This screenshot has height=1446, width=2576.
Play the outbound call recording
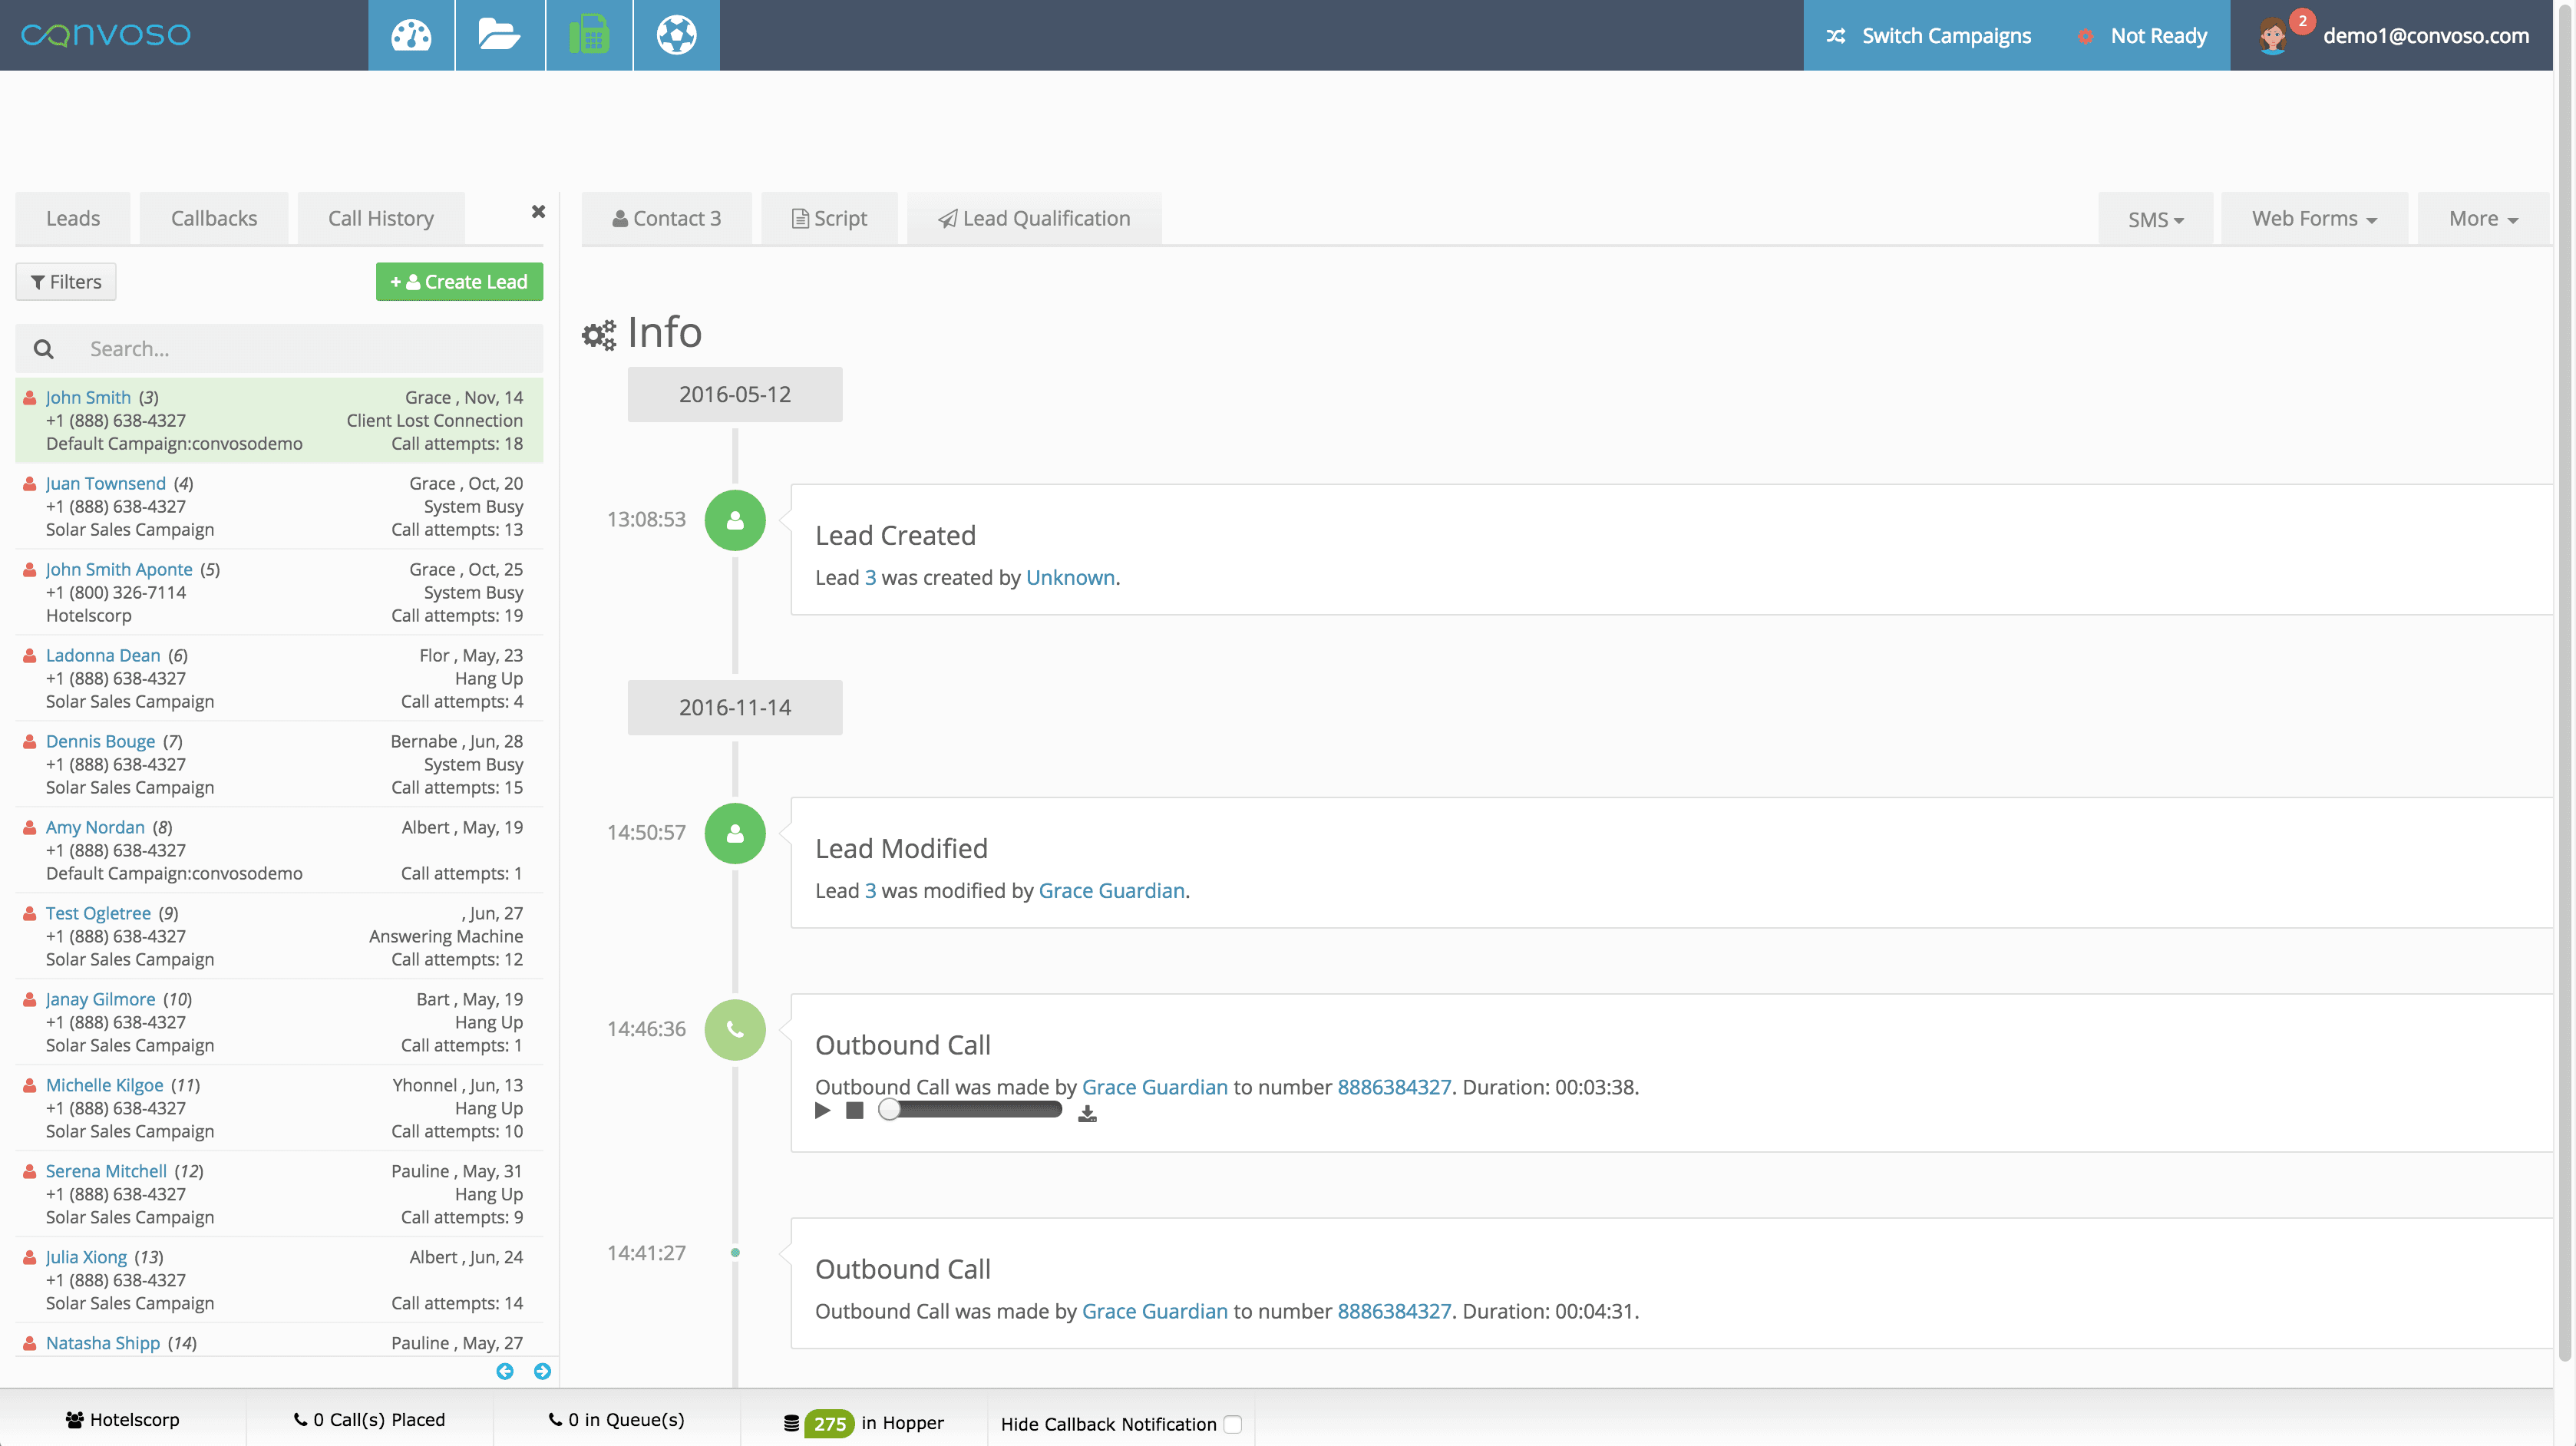[822, 1110]
